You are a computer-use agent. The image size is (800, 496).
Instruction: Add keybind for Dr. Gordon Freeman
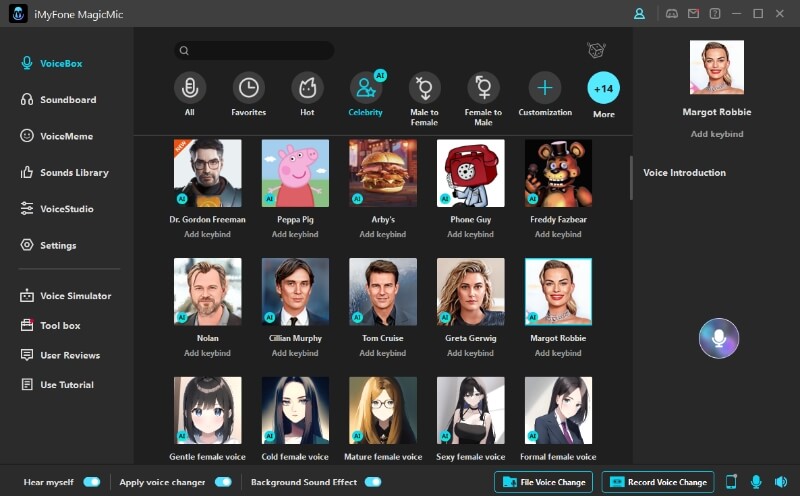coord(207,234)
